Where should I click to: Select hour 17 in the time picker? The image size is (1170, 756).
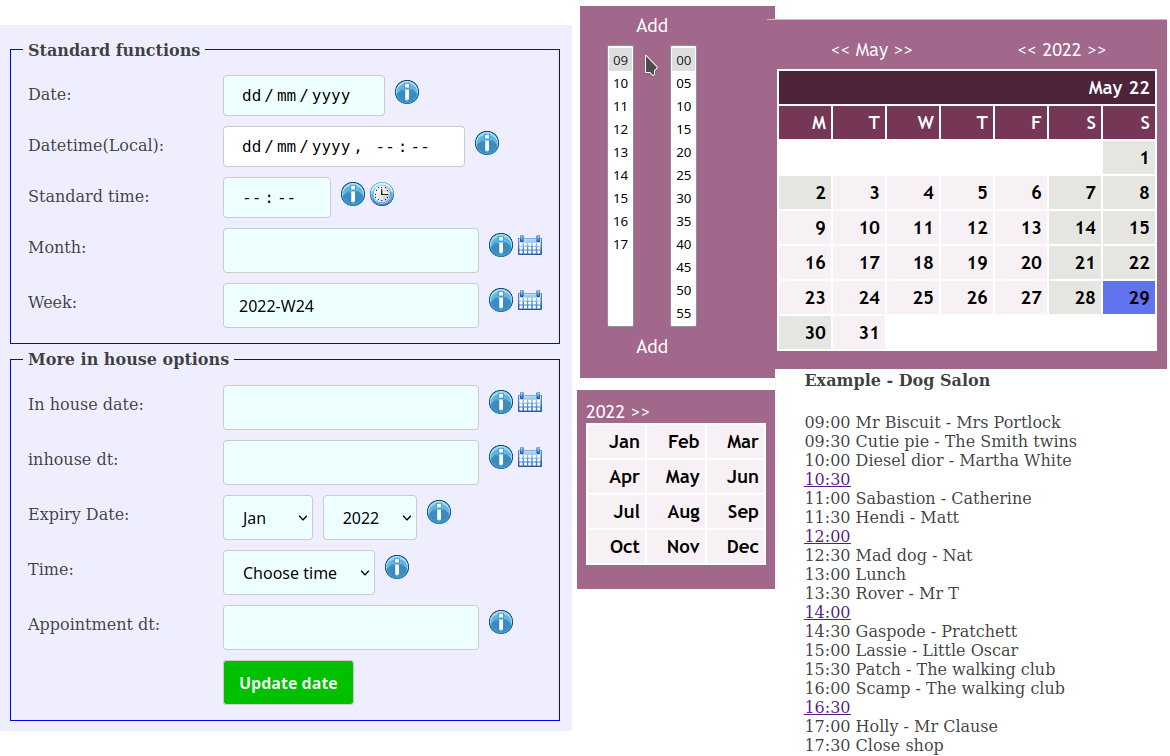620,244
